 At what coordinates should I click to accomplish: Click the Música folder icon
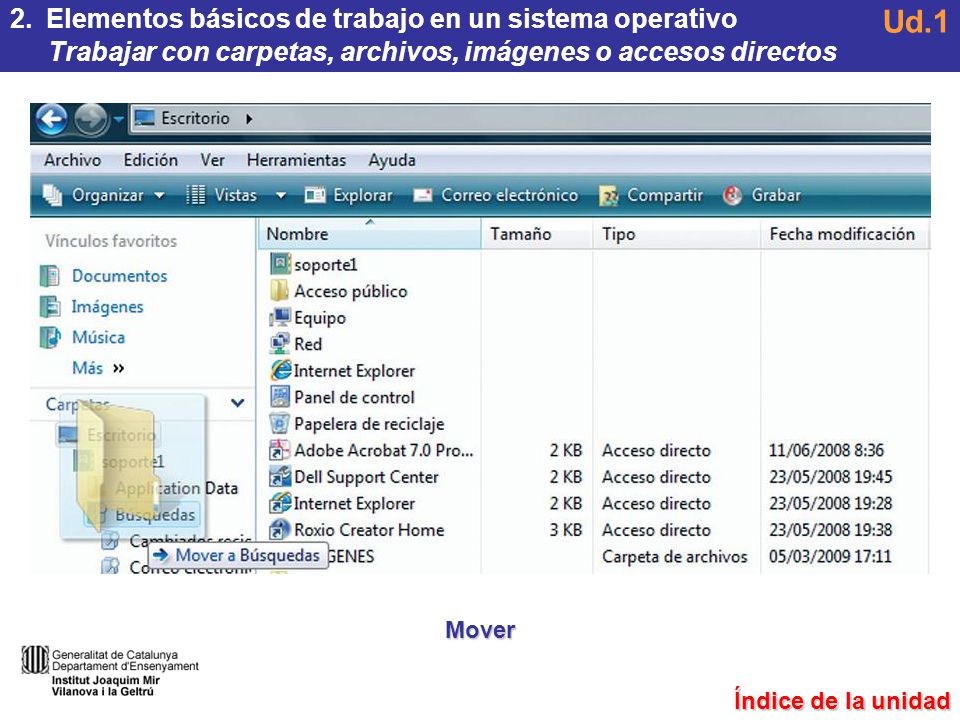click(50, 337)
